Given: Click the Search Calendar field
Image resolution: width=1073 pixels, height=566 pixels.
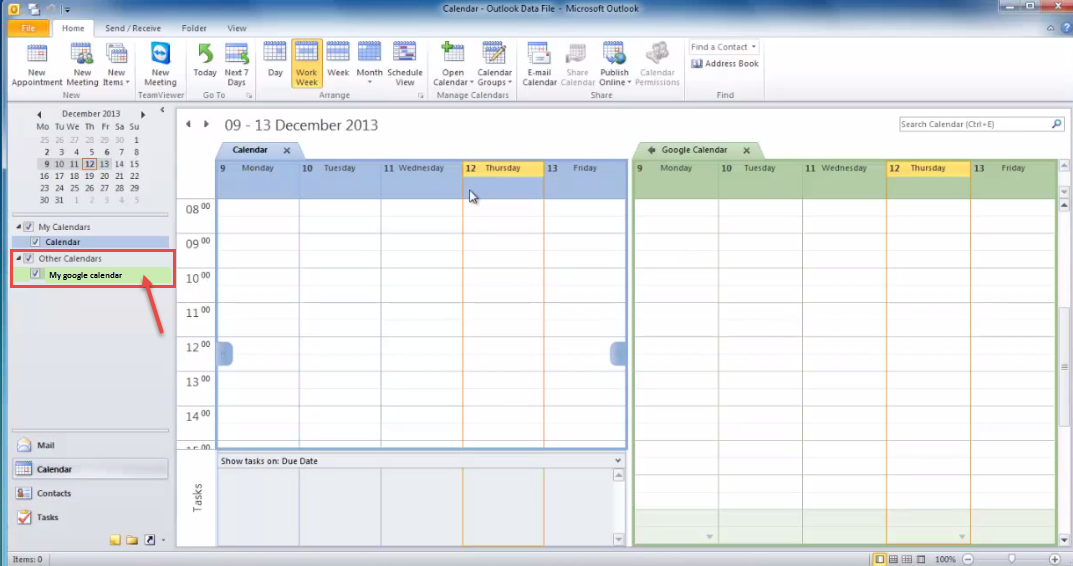Looking at the screenshot, I should (x=974, y=124).
